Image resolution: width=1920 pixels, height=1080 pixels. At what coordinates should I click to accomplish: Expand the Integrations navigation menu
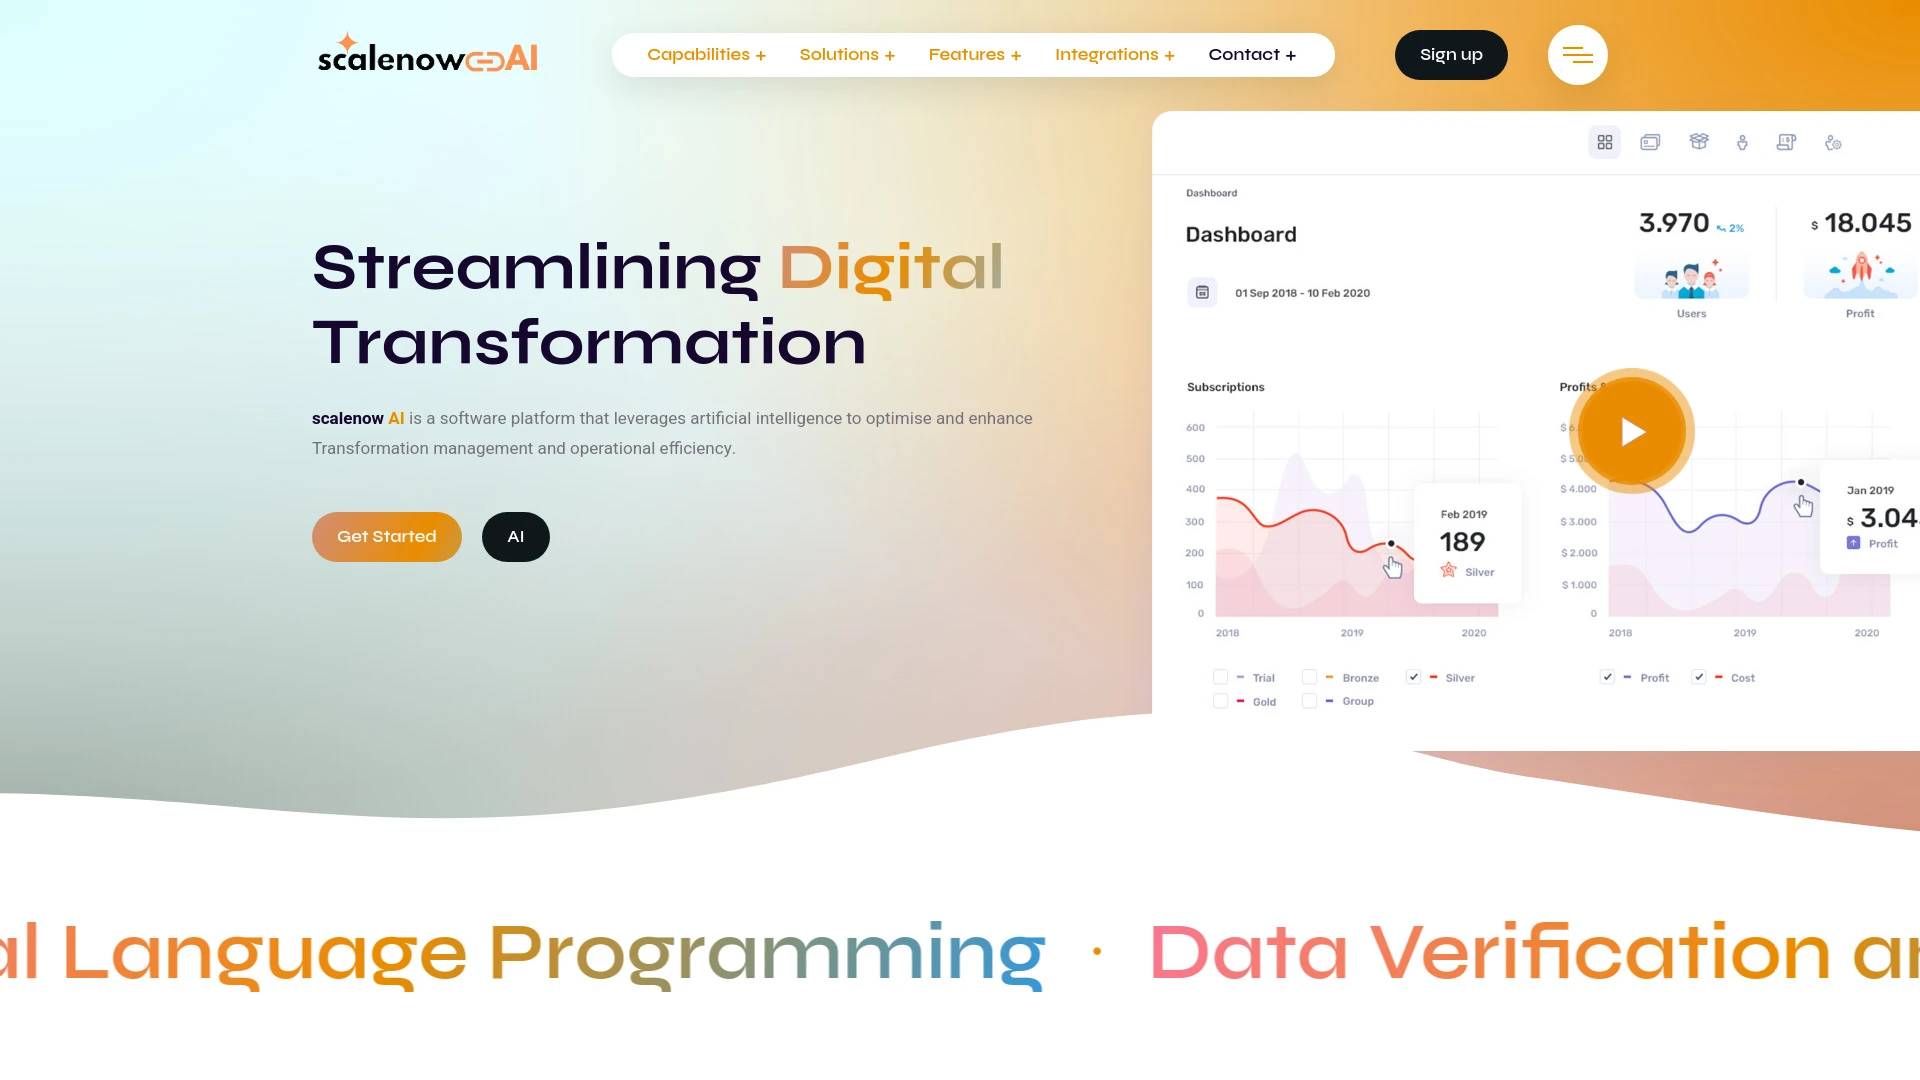(1114, 54)
